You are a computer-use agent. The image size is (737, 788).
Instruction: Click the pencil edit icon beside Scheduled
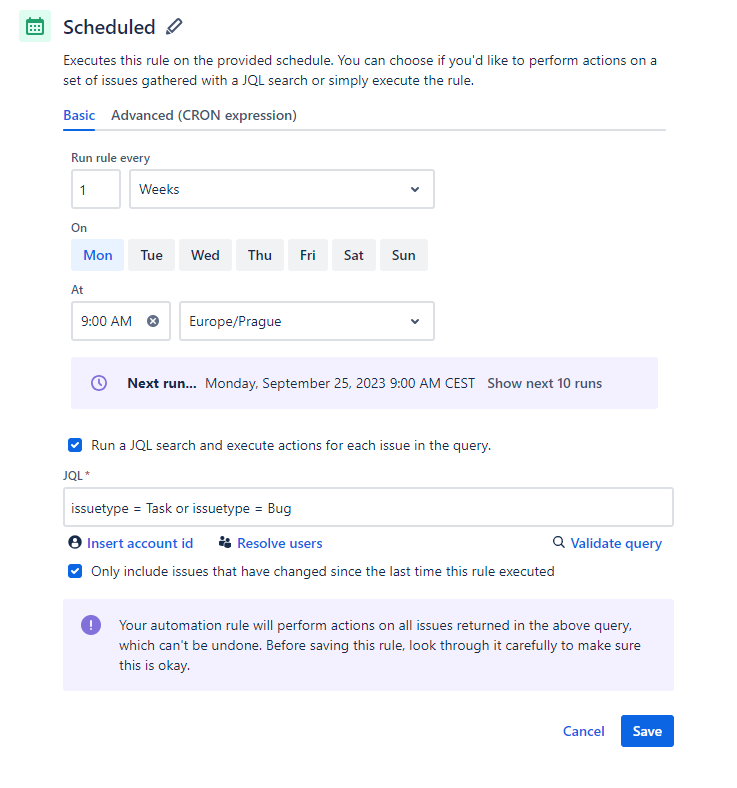pos(174,26)
